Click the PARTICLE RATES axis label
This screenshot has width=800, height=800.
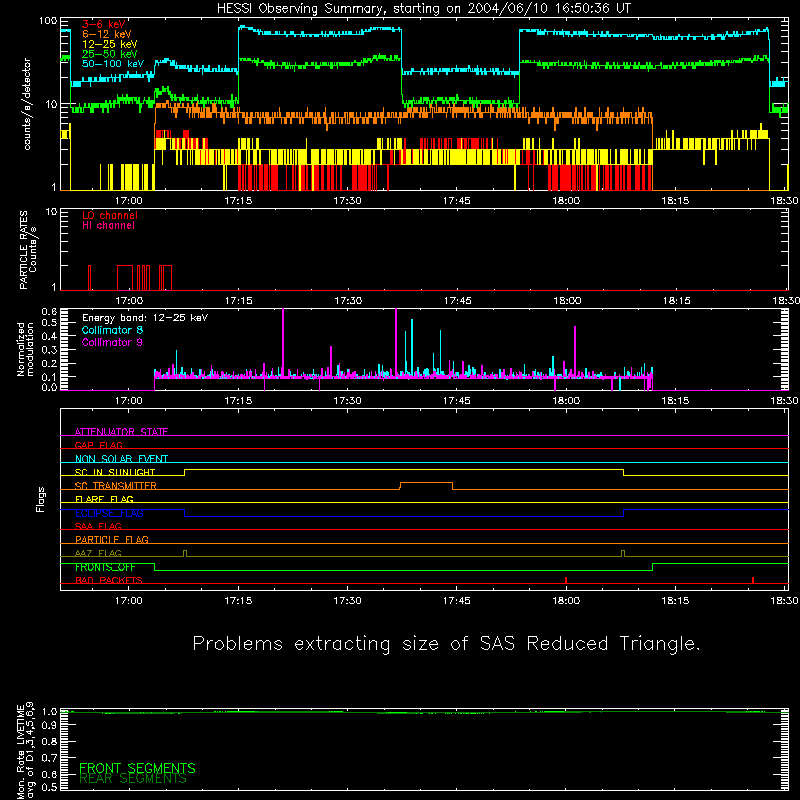coord(28,250)
